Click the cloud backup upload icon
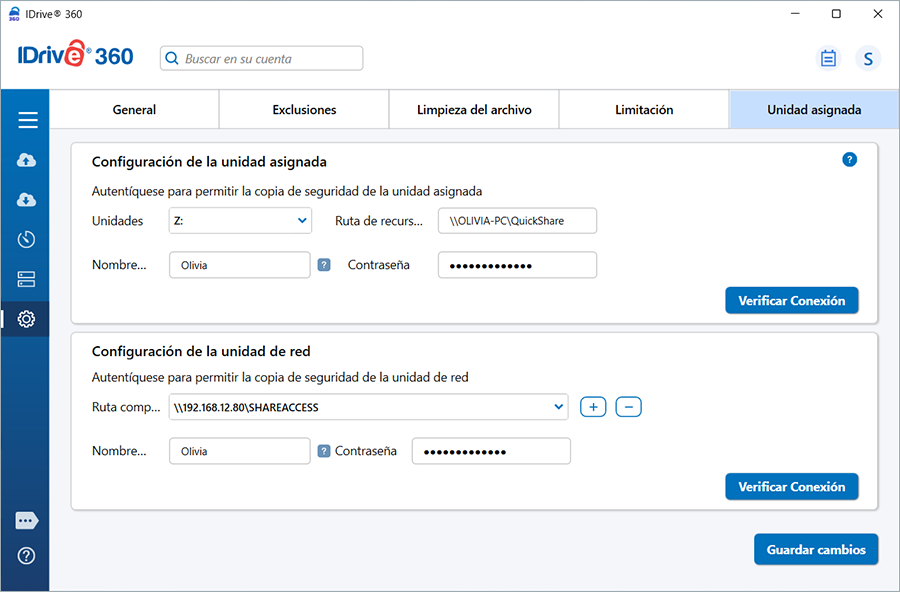This screenshot has width=900, height=592. 27,160
